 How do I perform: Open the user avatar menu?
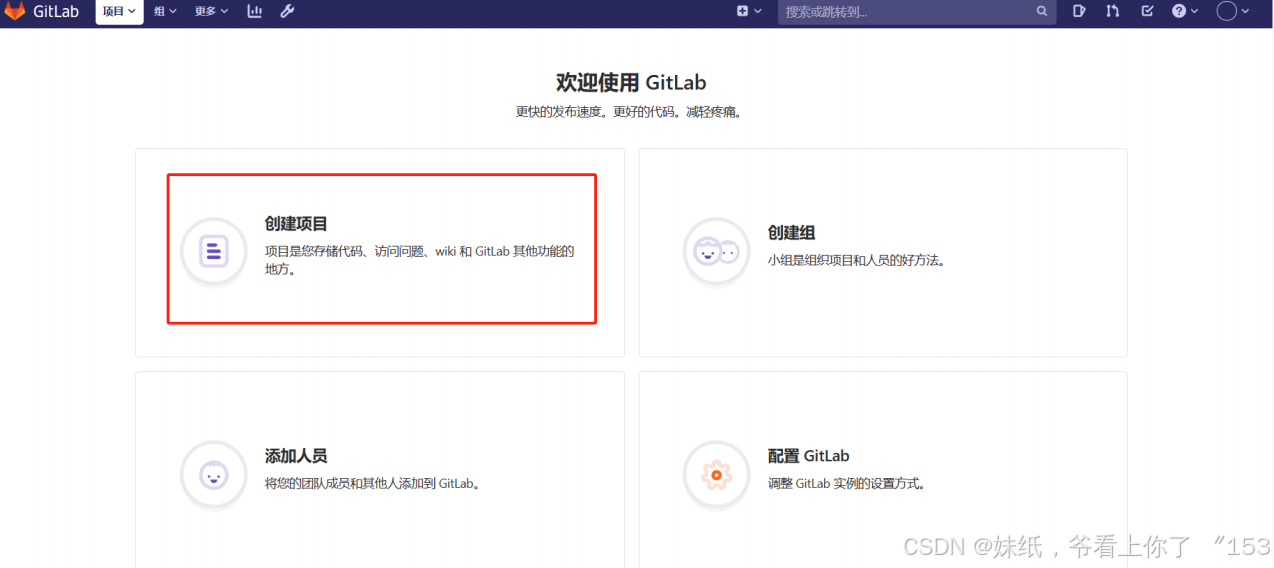point(1233,11)
